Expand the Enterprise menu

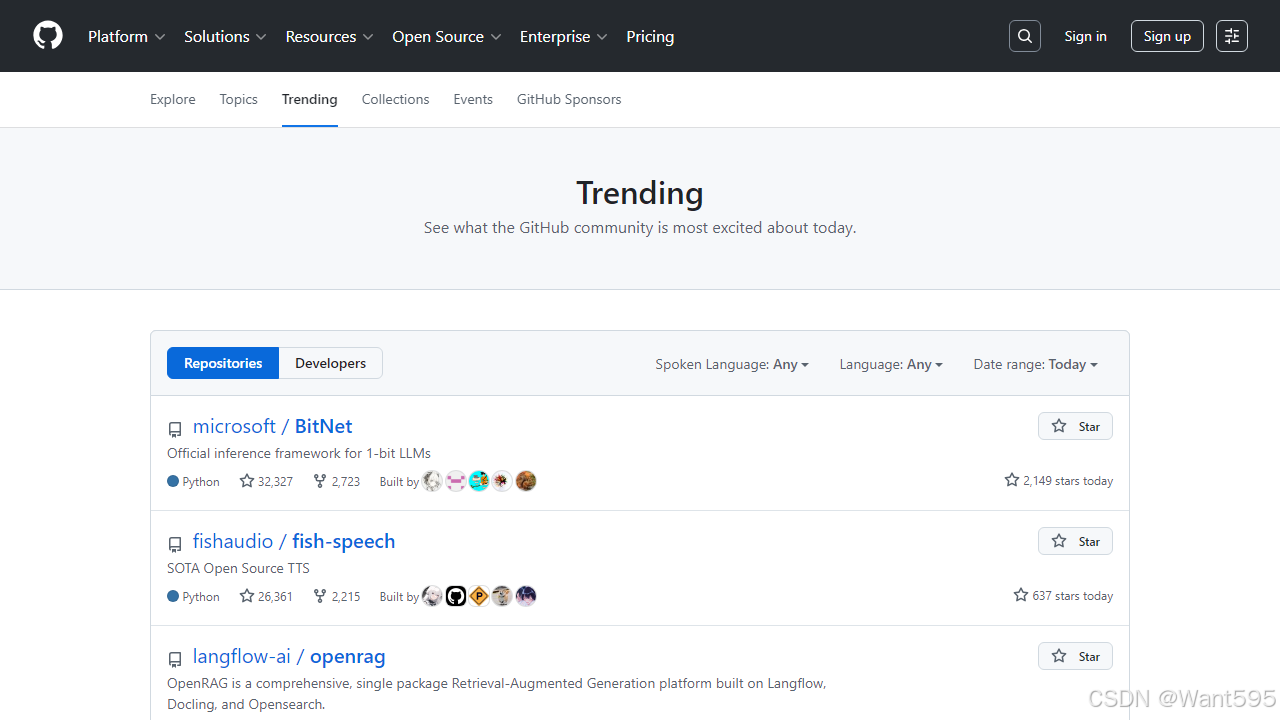click(x=563, y=36)
